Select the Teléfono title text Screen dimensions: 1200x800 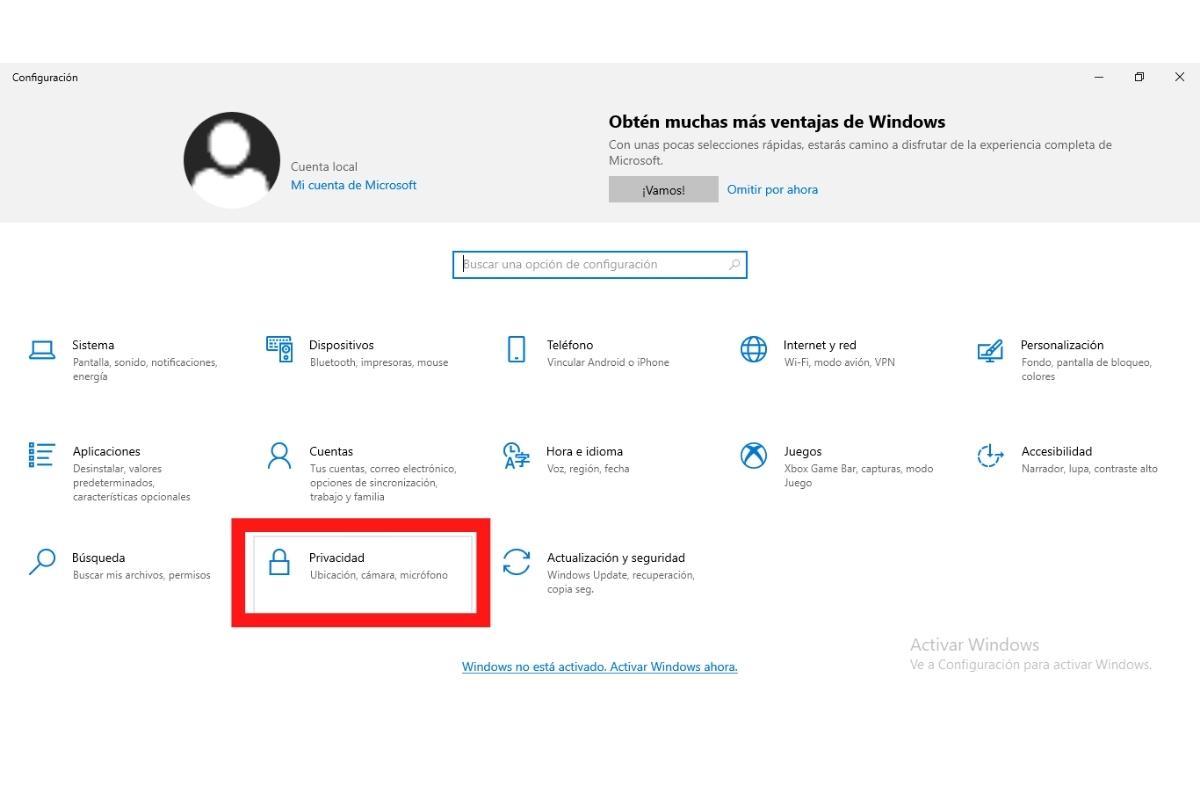570,345
